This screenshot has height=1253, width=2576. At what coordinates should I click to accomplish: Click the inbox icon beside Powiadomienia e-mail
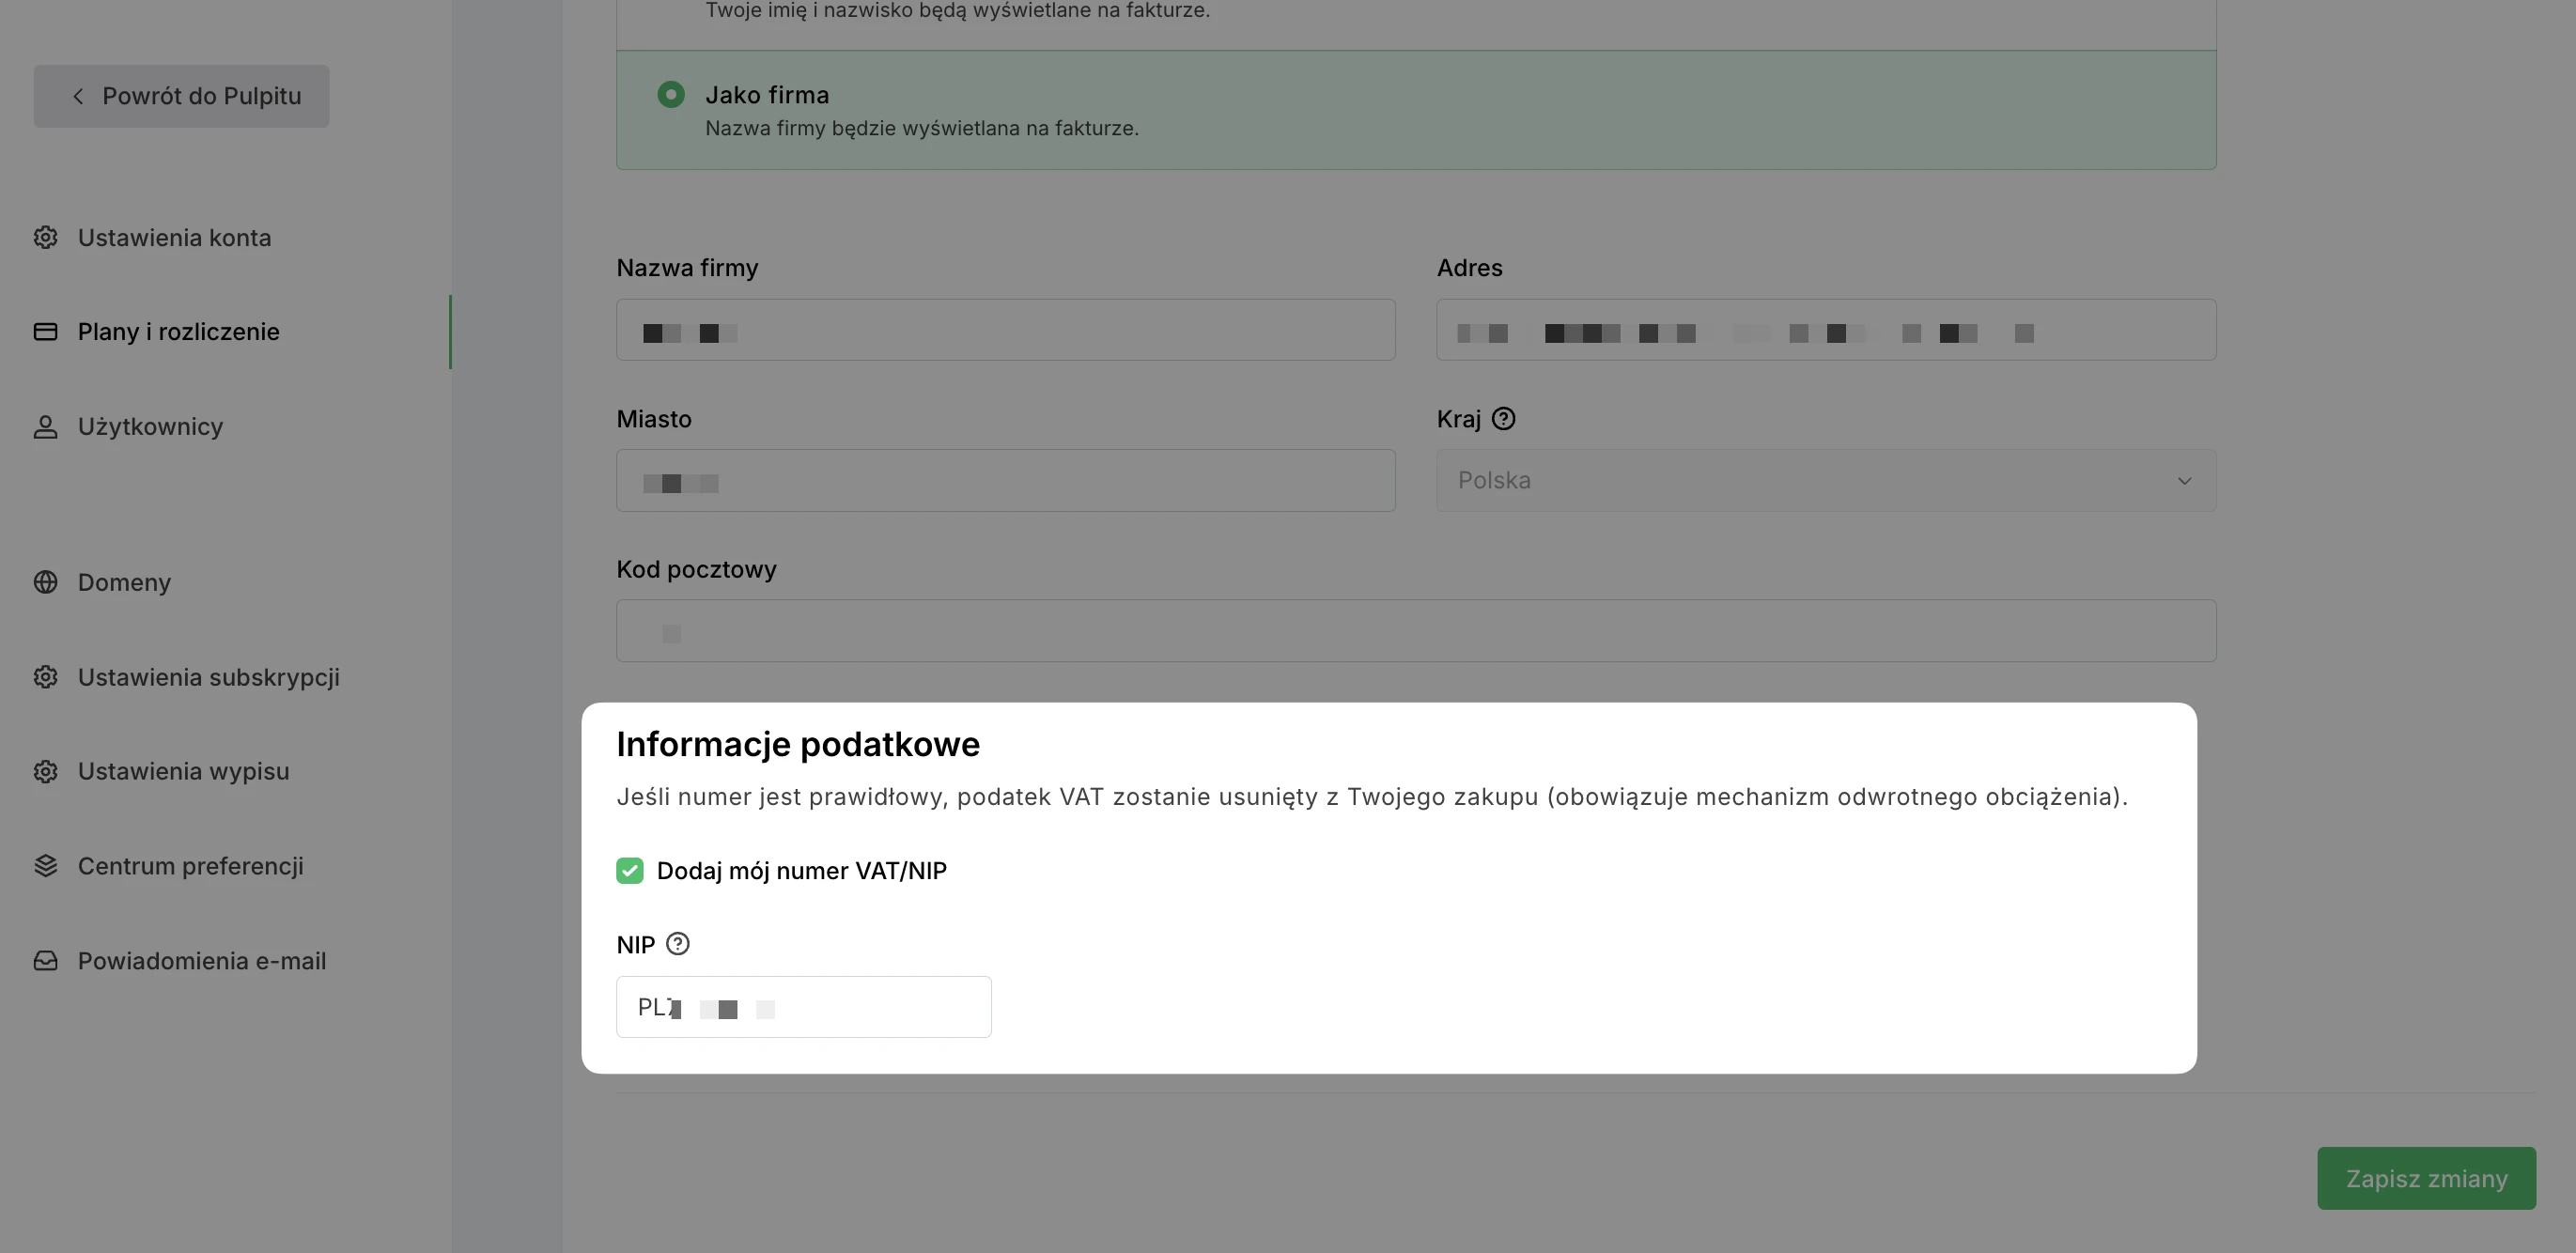[x=45, y=961]
